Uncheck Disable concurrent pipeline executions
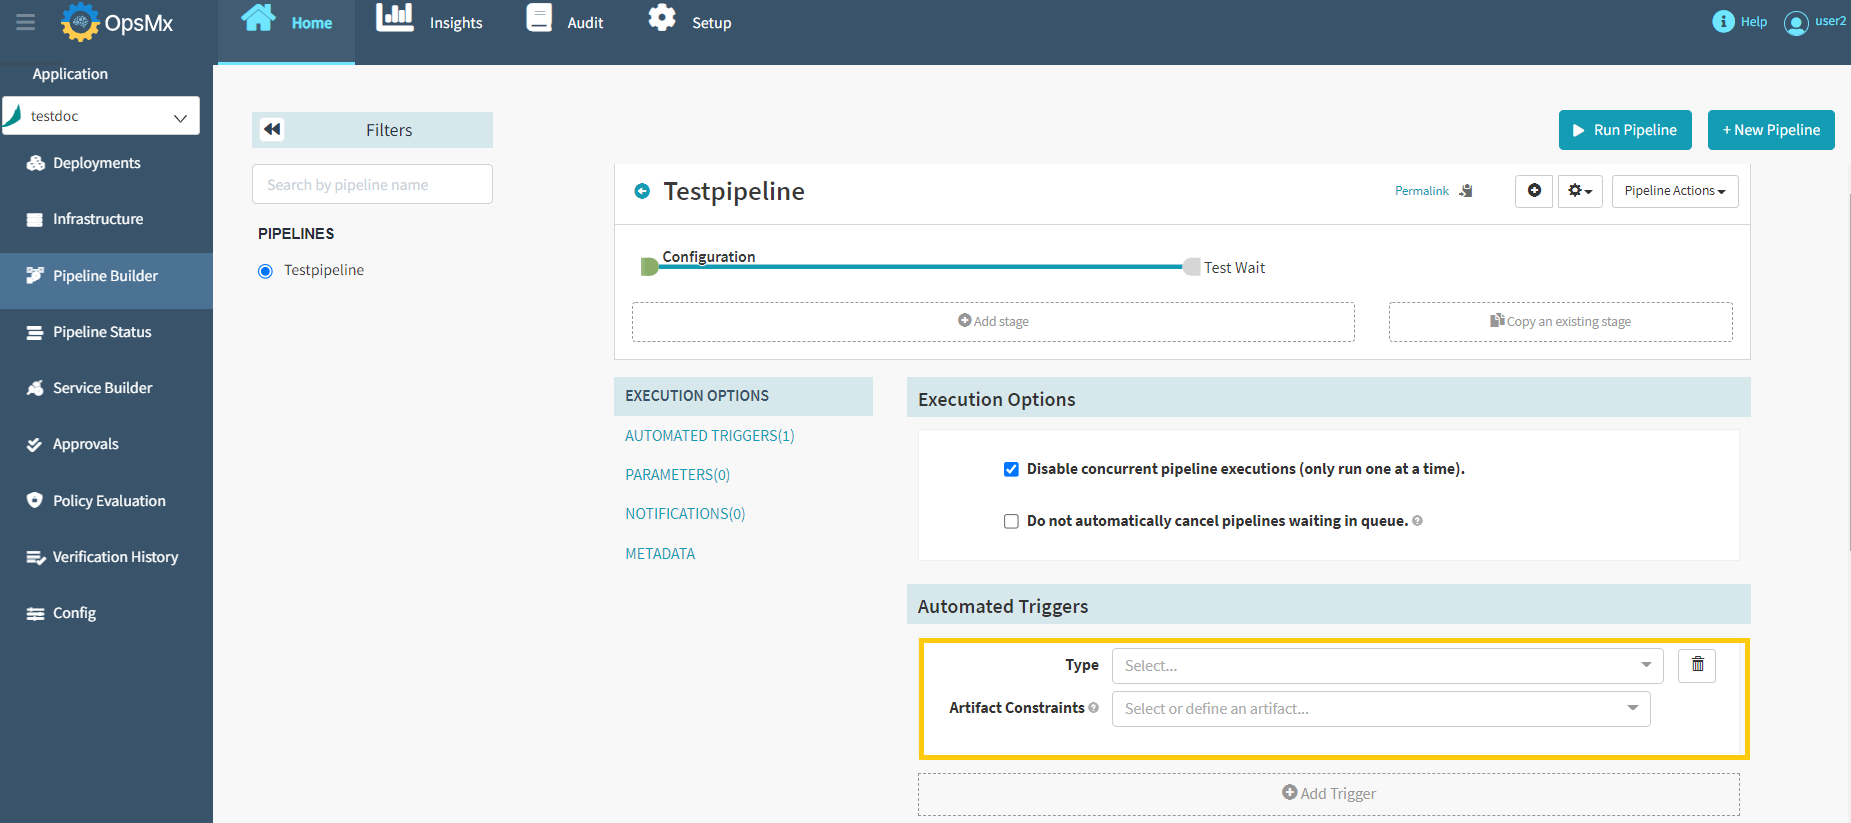The image size is (1851, 823). (1011, 469)
